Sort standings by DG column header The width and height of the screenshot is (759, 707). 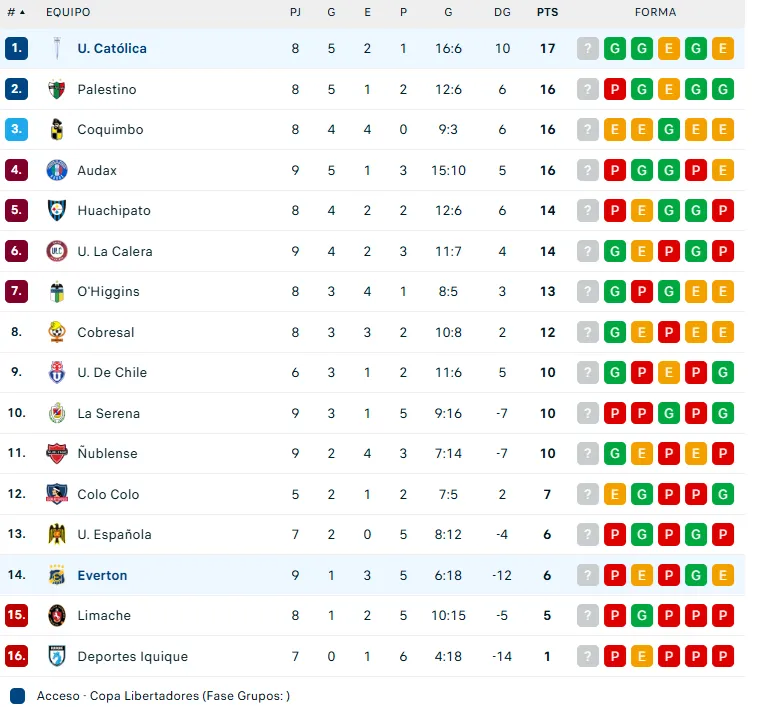click(x=502, y=12)
